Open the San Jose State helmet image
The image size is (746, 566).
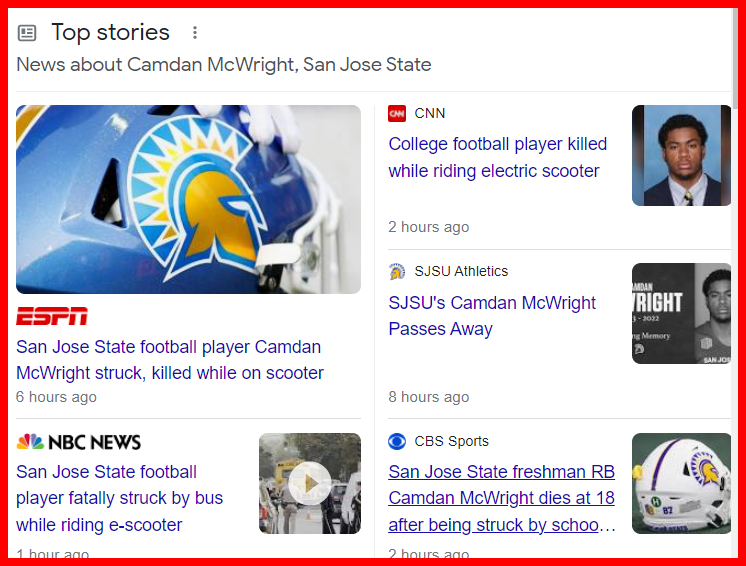point(188,199)
